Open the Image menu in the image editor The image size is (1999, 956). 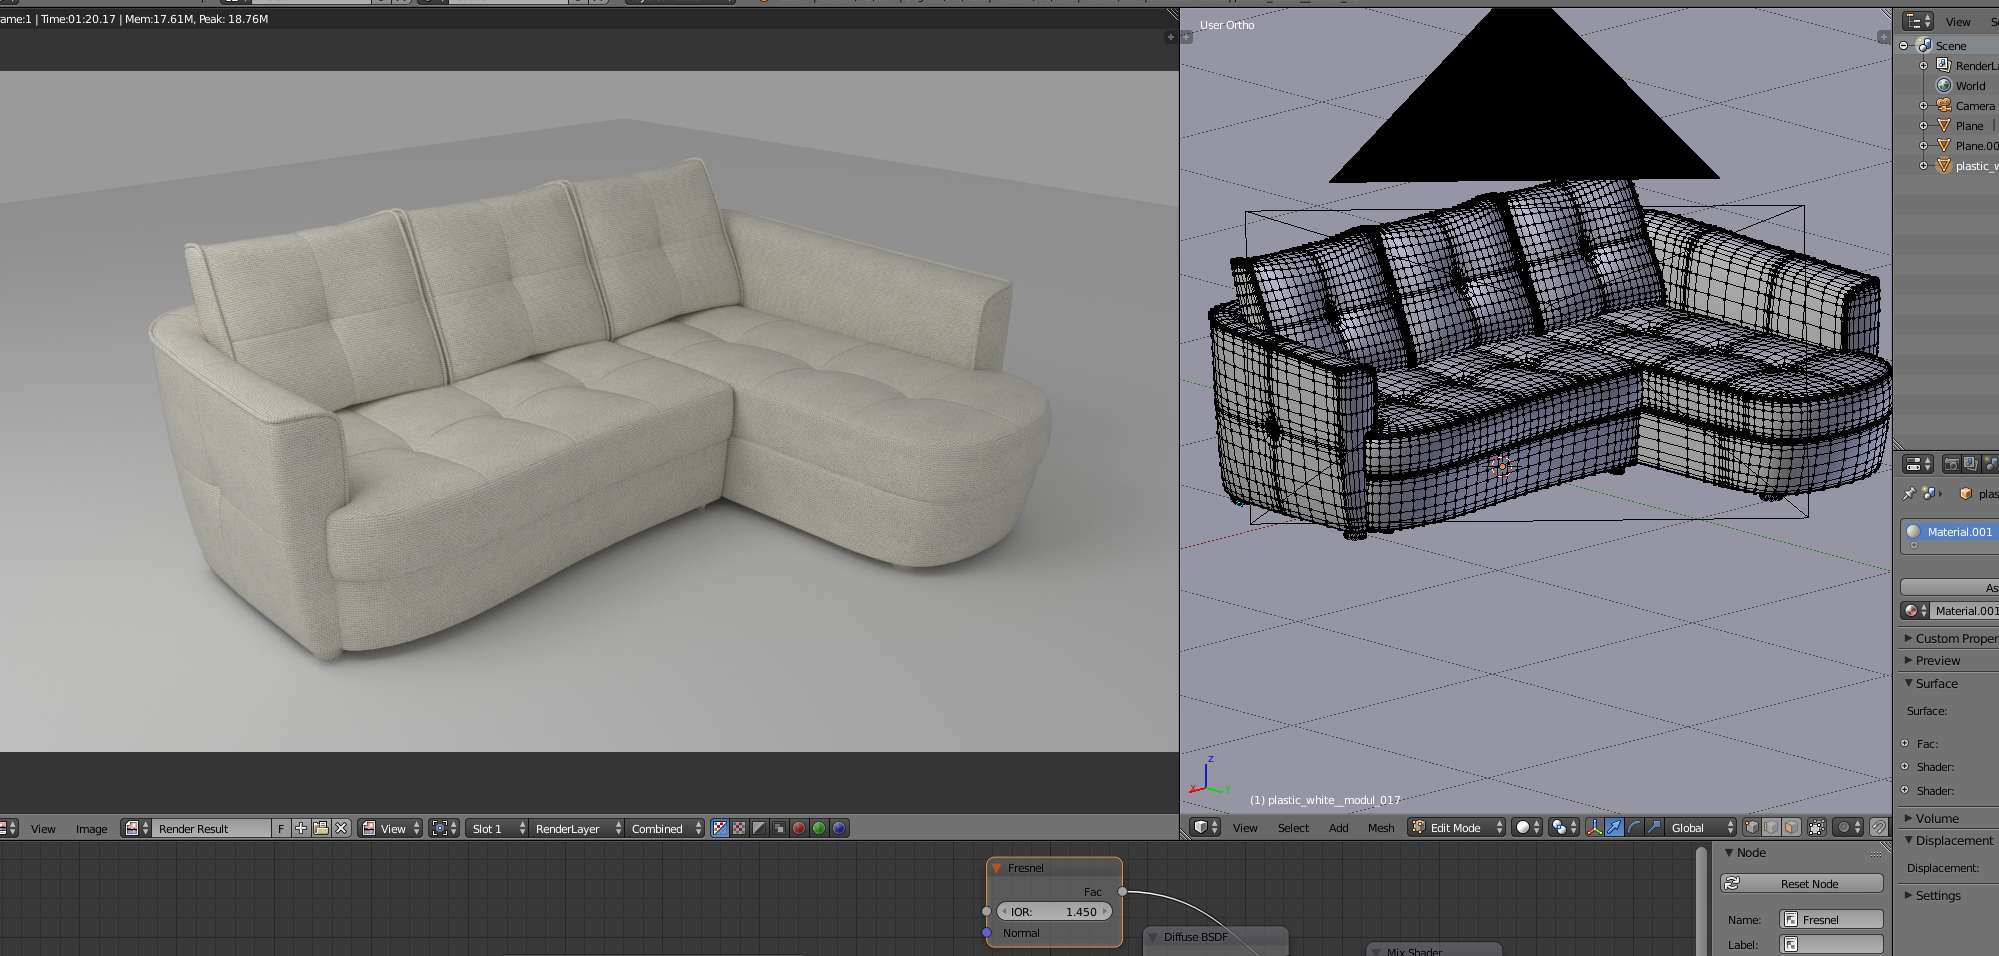pos(91,828)
